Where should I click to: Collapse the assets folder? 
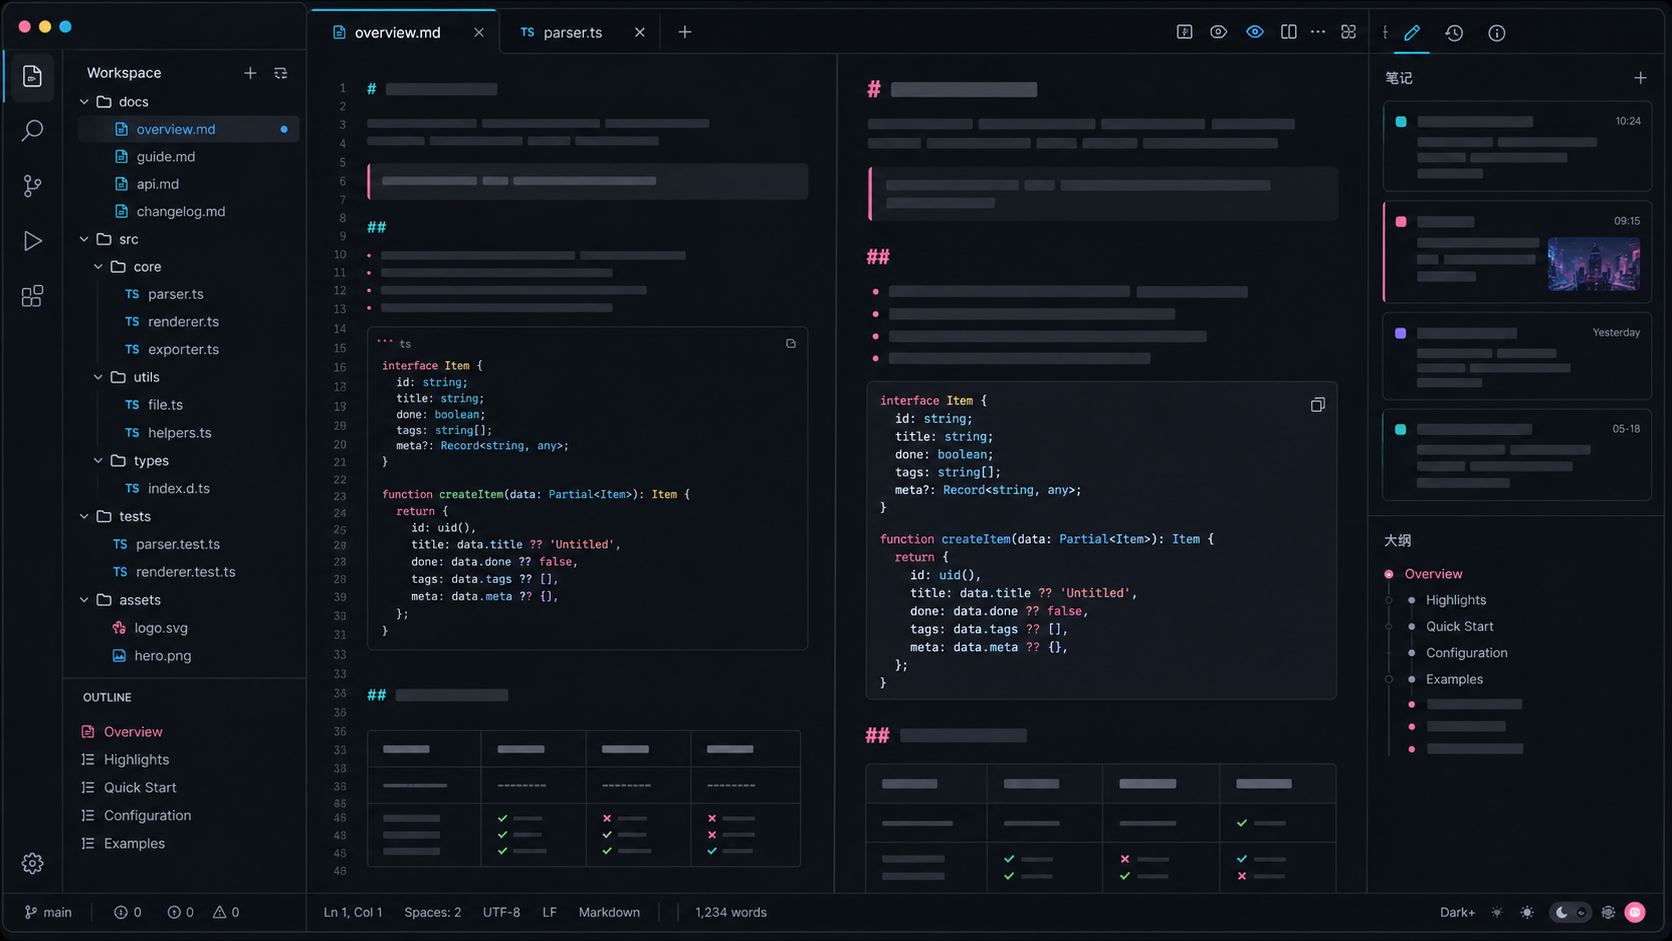point(84,600)
